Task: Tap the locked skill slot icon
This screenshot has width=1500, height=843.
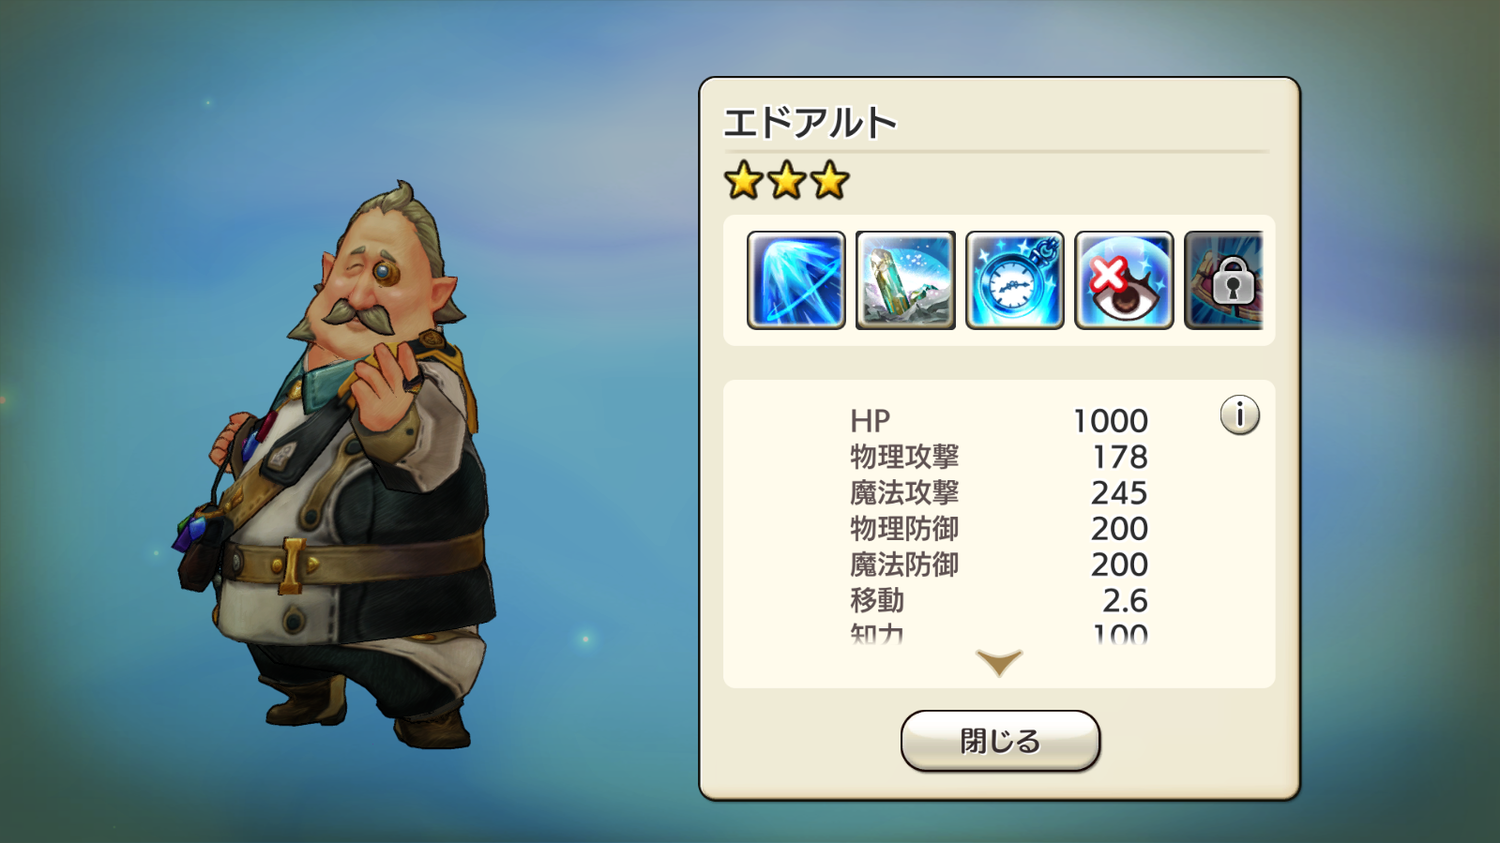Action: point(1224,280)
